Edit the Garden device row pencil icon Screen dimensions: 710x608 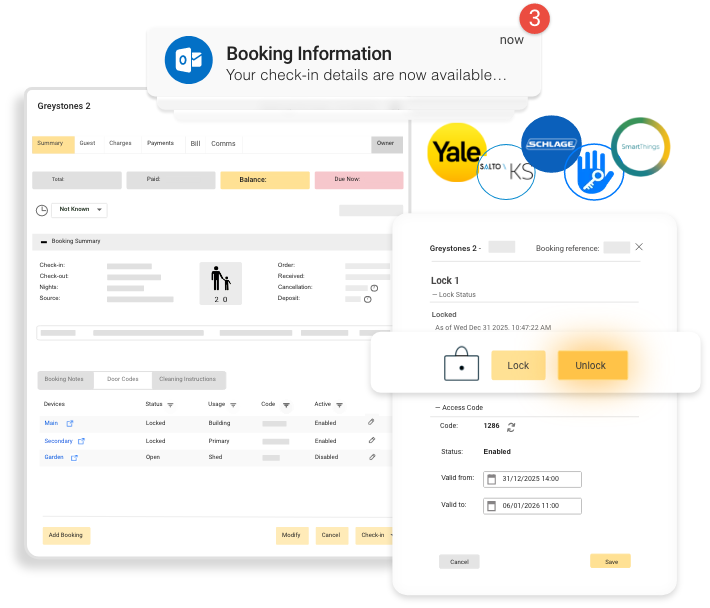click(x=372, y=457)
